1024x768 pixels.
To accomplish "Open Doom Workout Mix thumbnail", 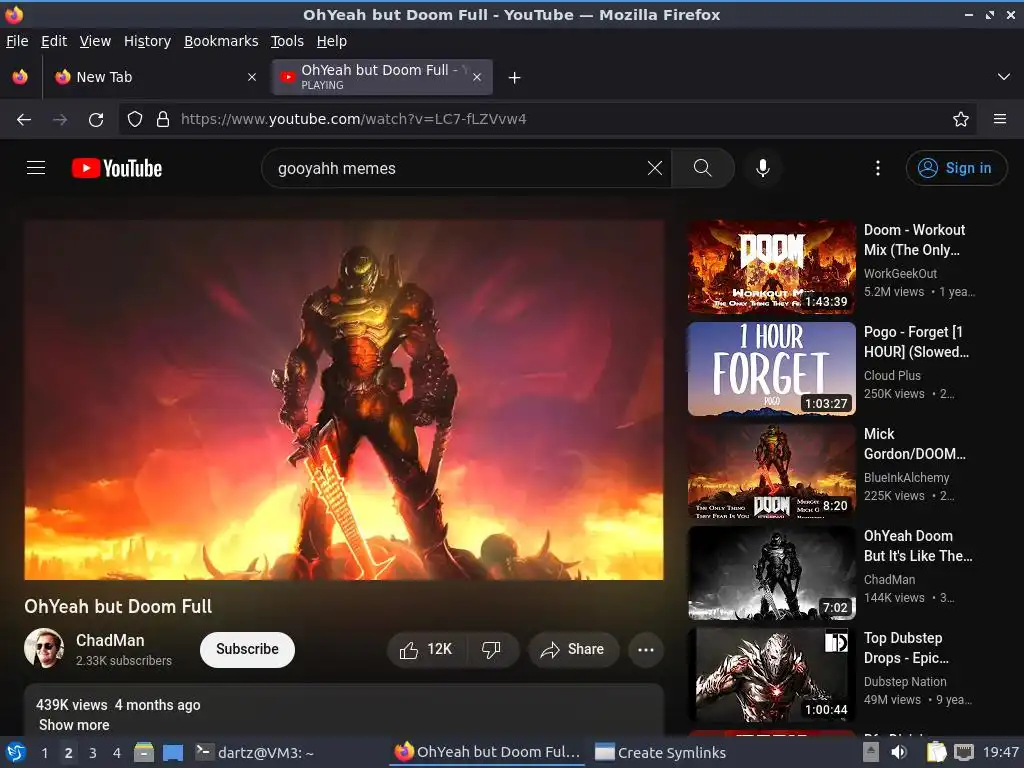I will (x=771, y=266).
